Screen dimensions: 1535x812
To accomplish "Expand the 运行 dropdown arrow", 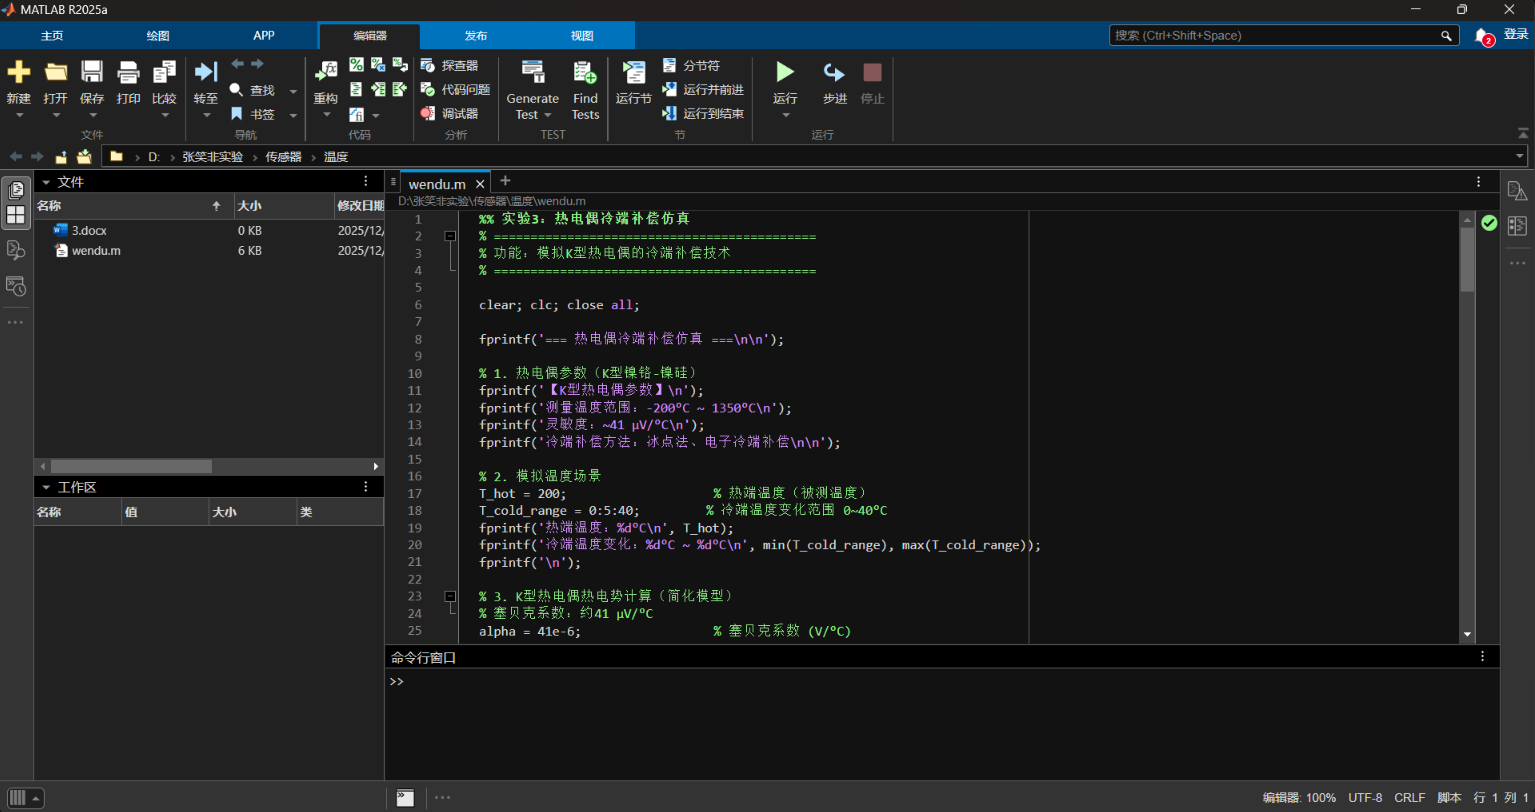I will coord(785,115).
